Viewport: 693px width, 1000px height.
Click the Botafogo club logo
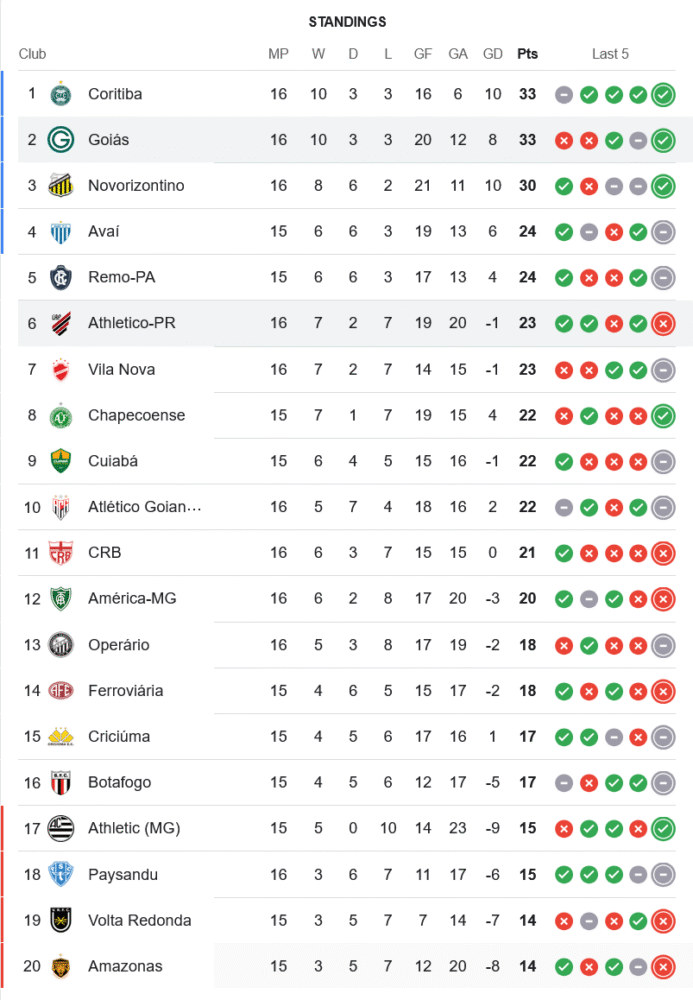[x=61, y=782]
